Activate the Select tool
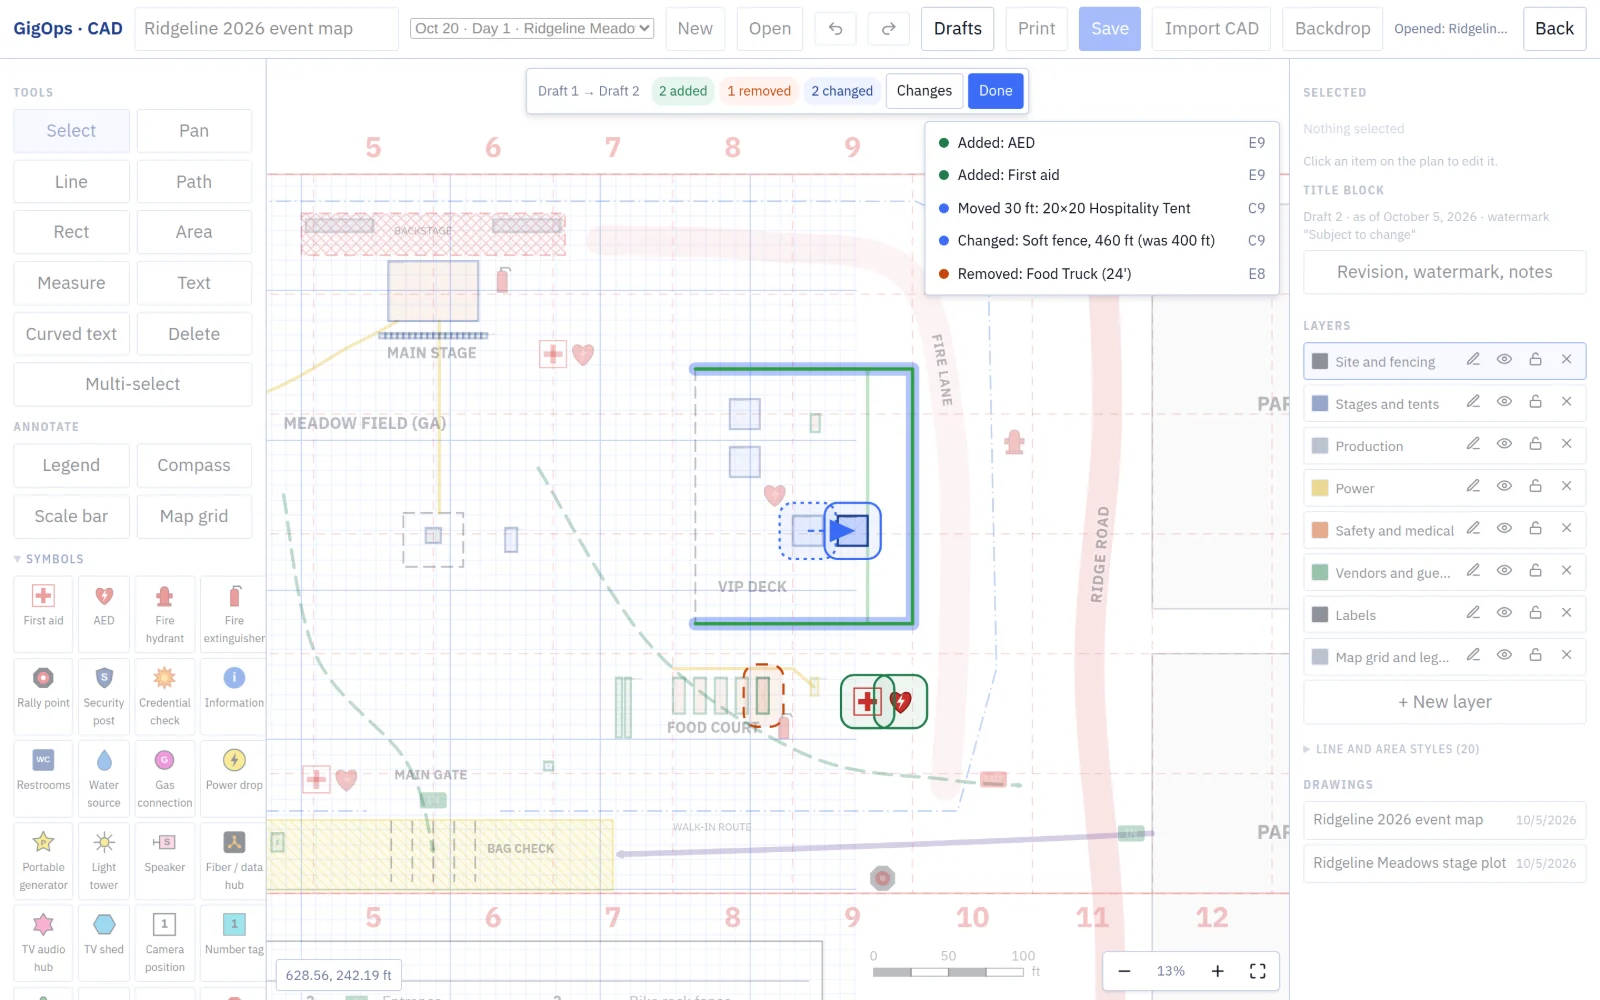This screenshot has width=1600, height=1000. 71,131
